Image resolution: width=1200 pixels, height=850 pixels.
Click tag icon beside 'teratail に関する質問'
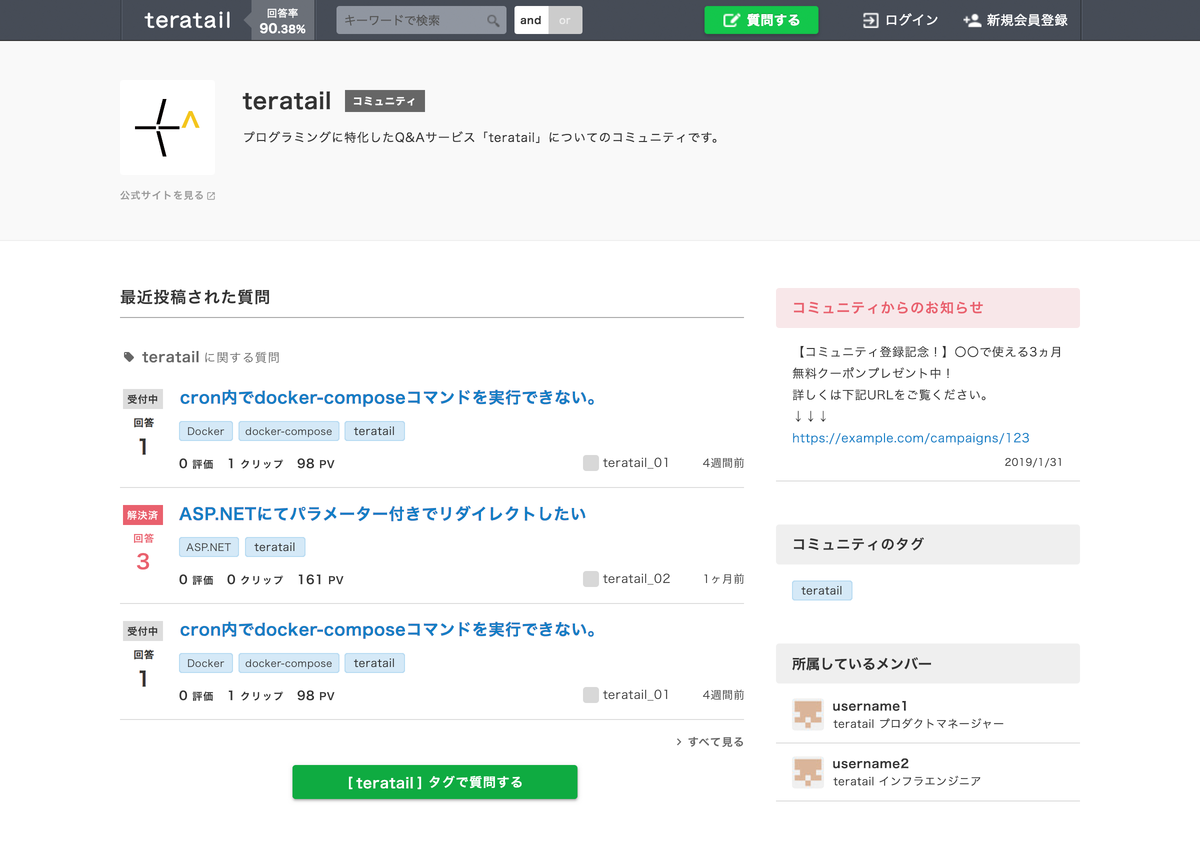click(128, 357)
